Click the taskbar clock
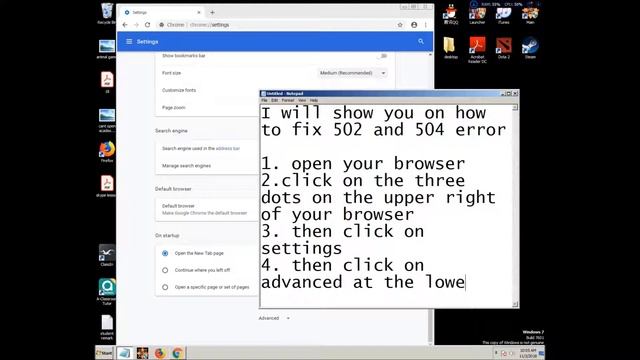640x360 pixels. click(528, 353)
